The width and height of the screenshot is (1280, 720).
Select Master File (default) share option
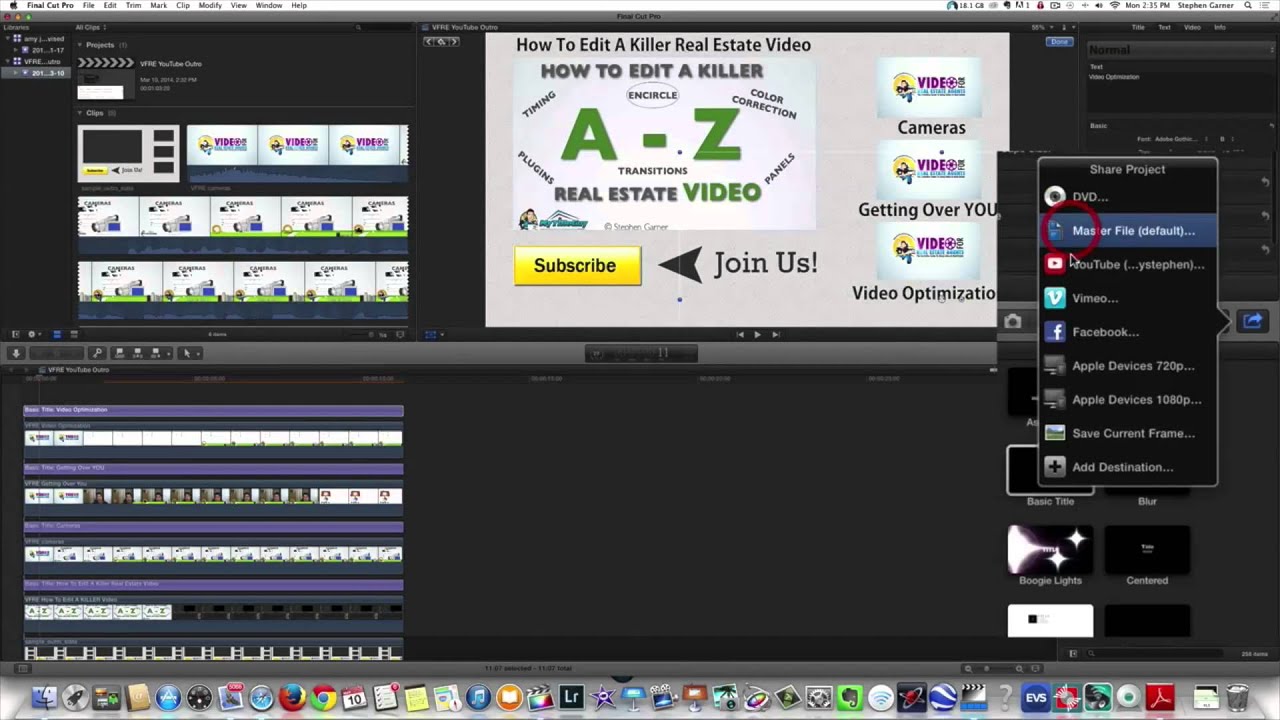coord(1127,231)
